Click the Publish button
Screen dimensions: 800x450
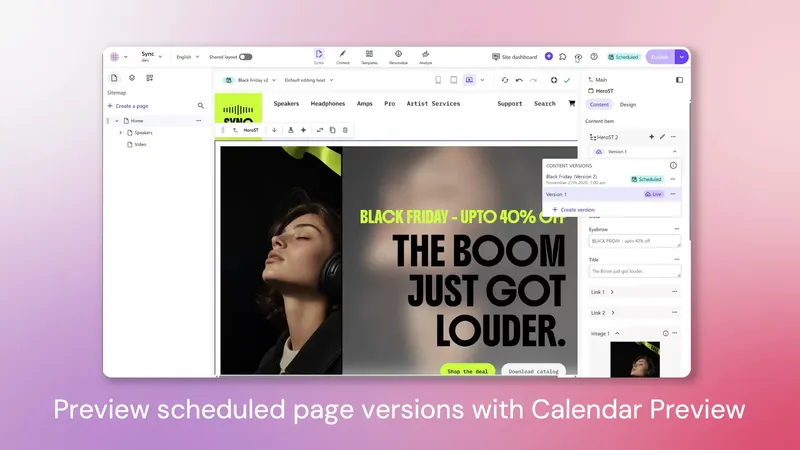pyautogui.click(x=660, y=57)
